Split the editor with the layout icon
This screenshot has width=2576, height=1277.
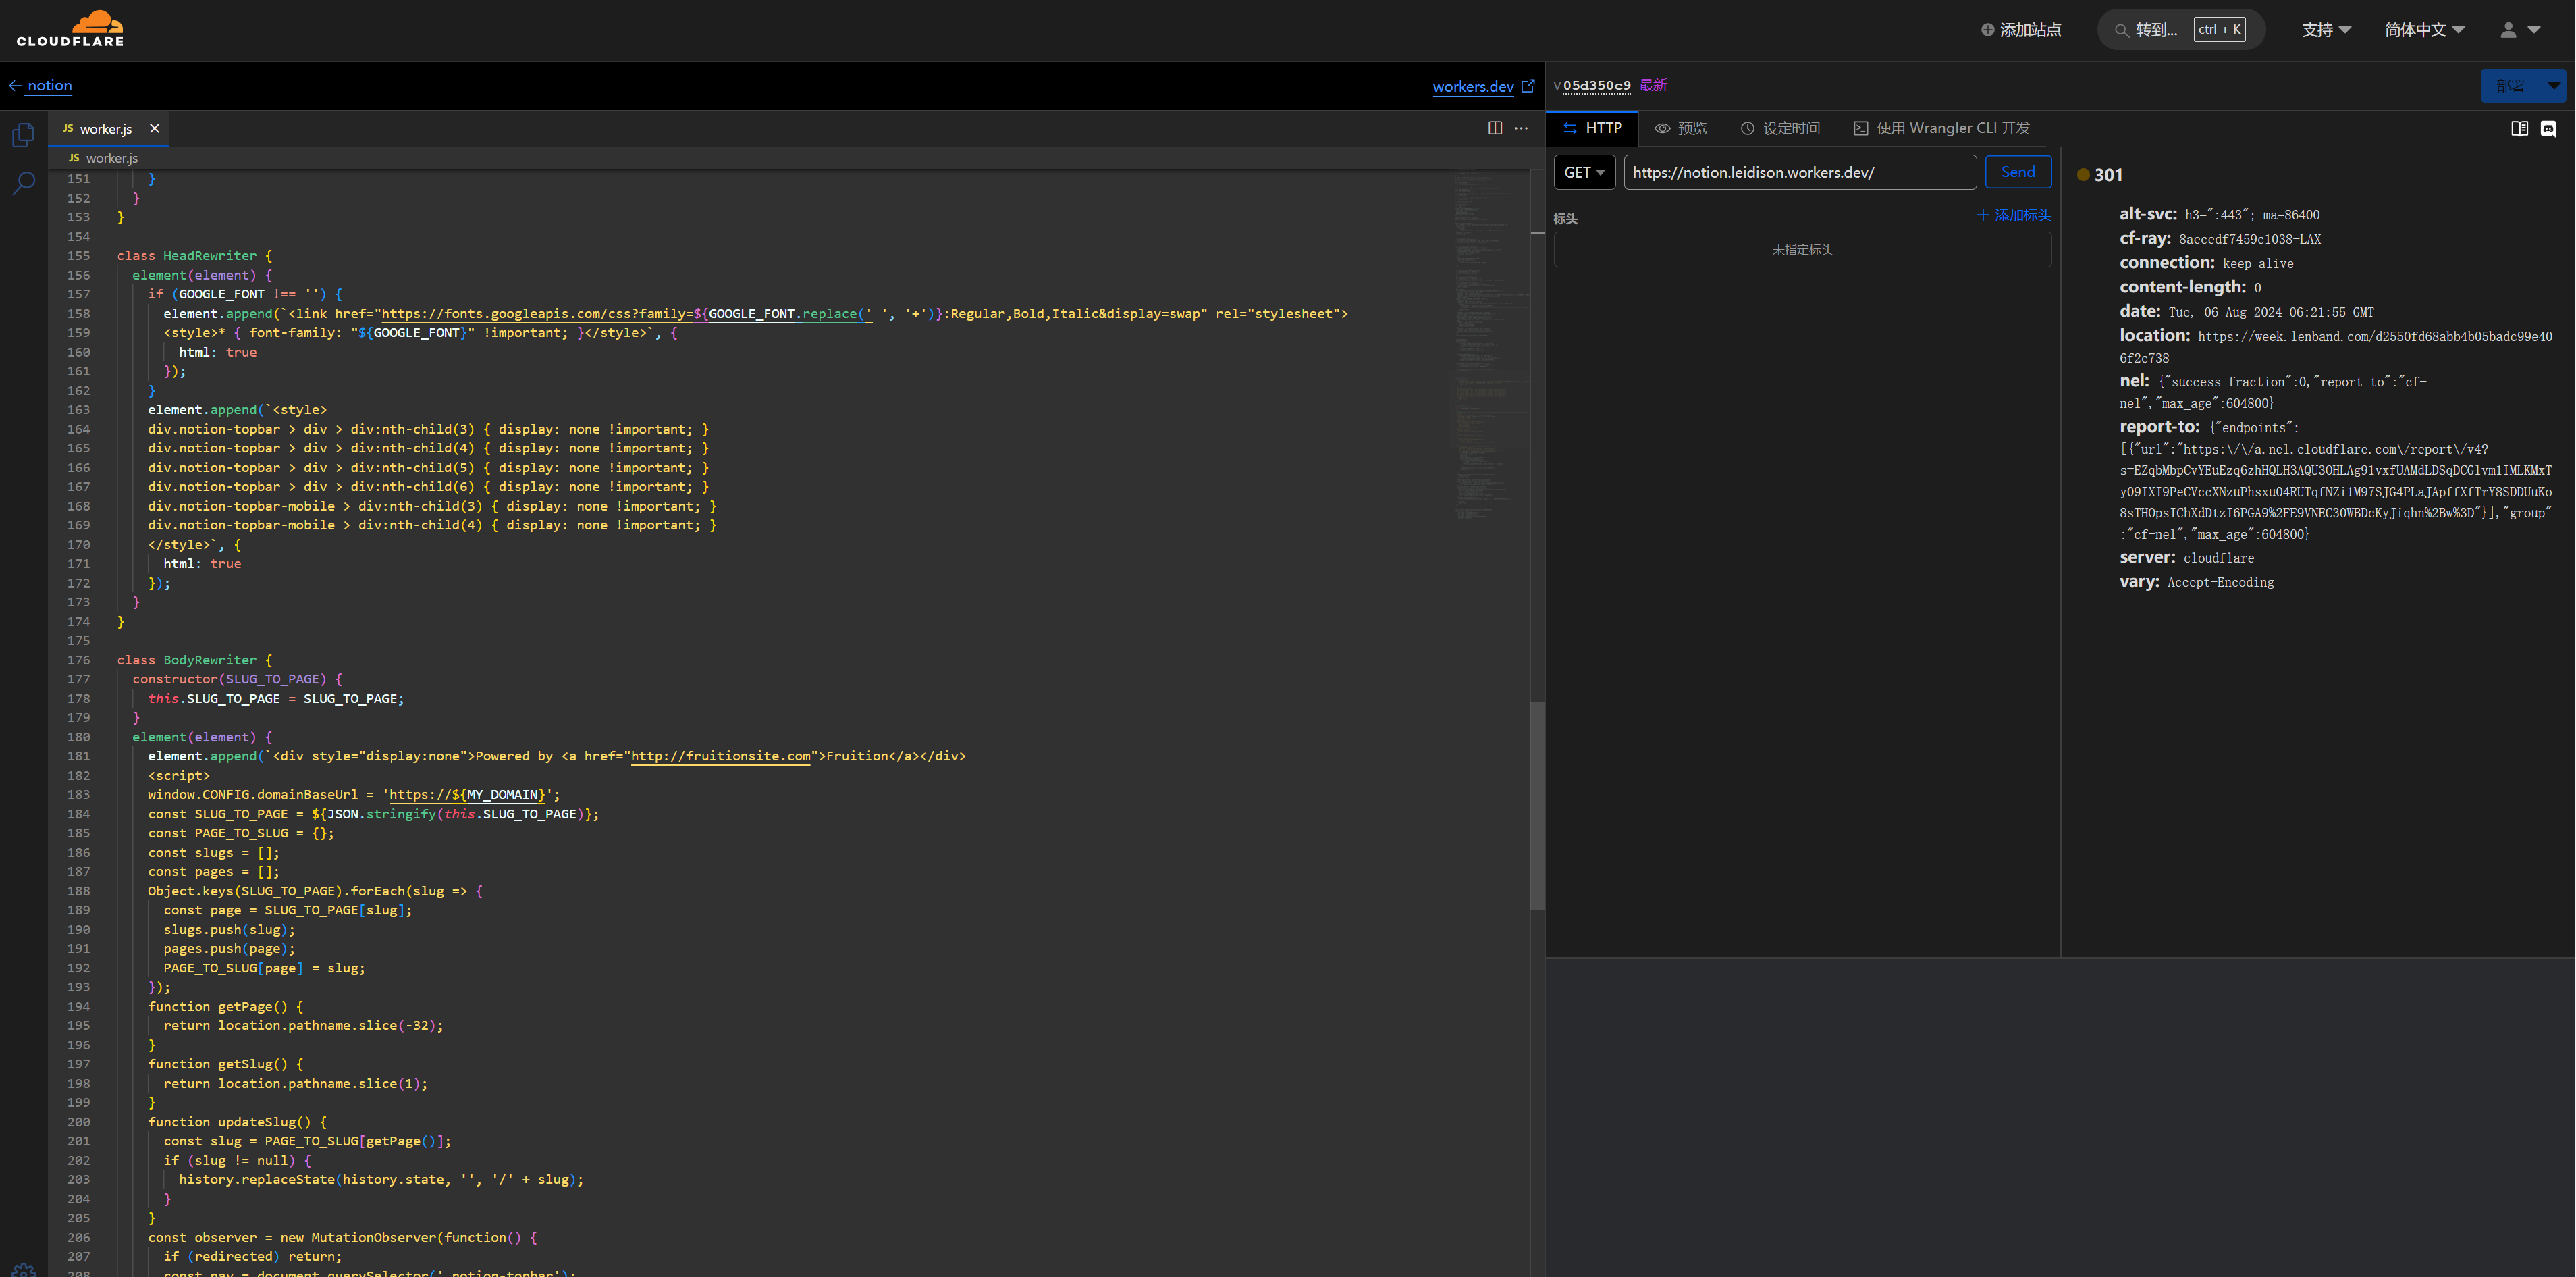[1494, 128]
